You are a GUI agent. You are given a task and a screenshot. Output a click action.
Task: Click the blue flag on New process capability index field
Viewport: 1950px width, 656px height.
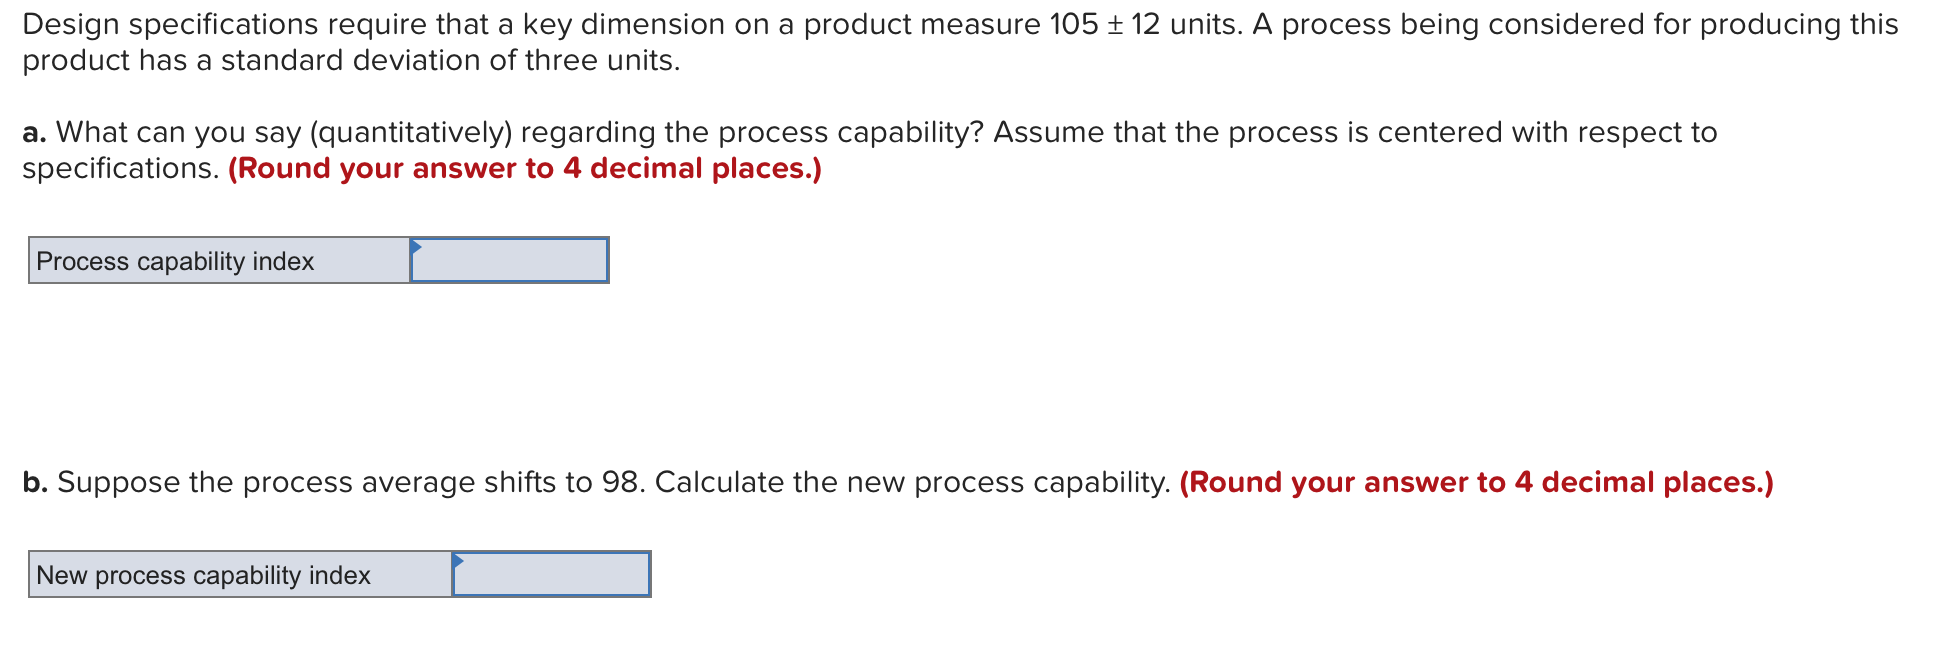pyautogui.click(x=458, y=562)
